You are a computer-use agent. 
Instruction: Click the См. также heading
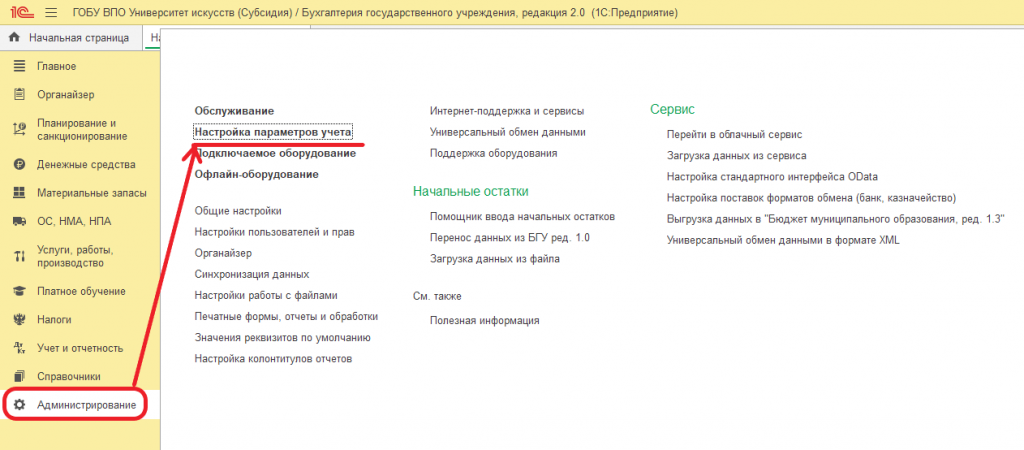click(x=438, y=297)
